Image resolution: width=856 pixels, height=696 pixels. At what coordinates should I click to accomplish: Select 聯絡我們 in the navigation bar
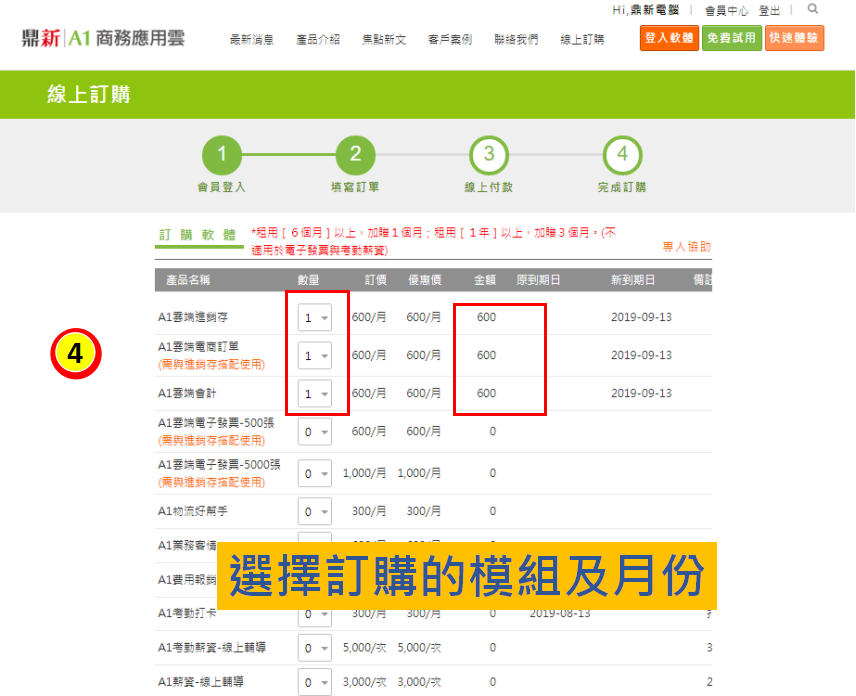pos(516,39)
